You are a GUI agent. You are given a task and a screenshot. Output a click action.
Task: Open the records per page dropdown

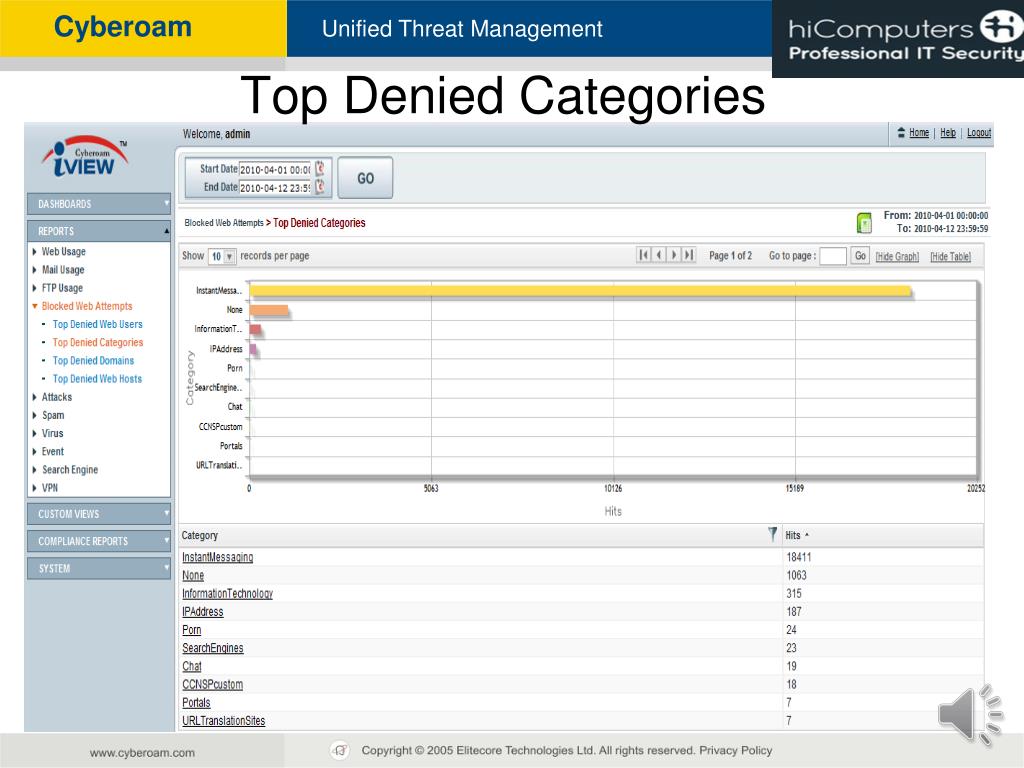222,257
